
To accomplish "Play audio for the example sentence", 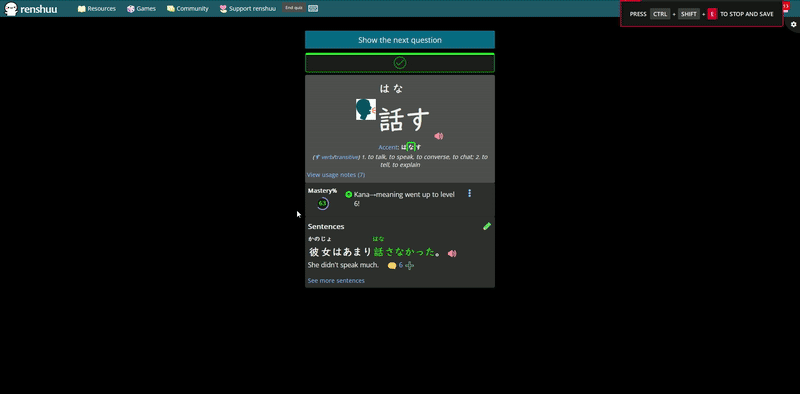I will tap(452, 253).
